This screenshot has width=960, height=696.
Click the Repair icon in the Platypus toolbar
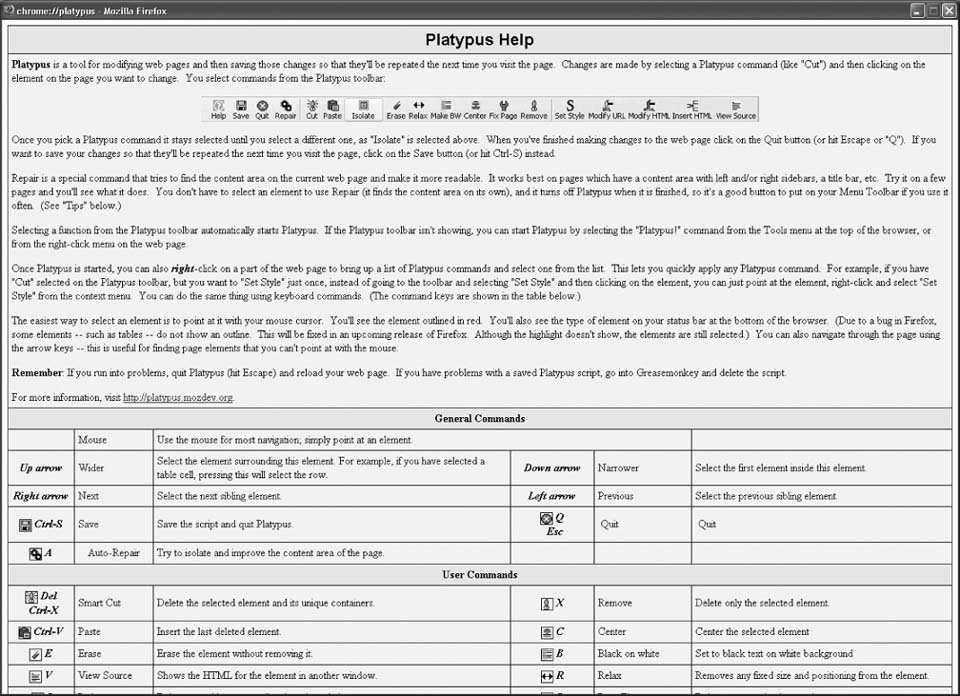(x=285, y=109)
